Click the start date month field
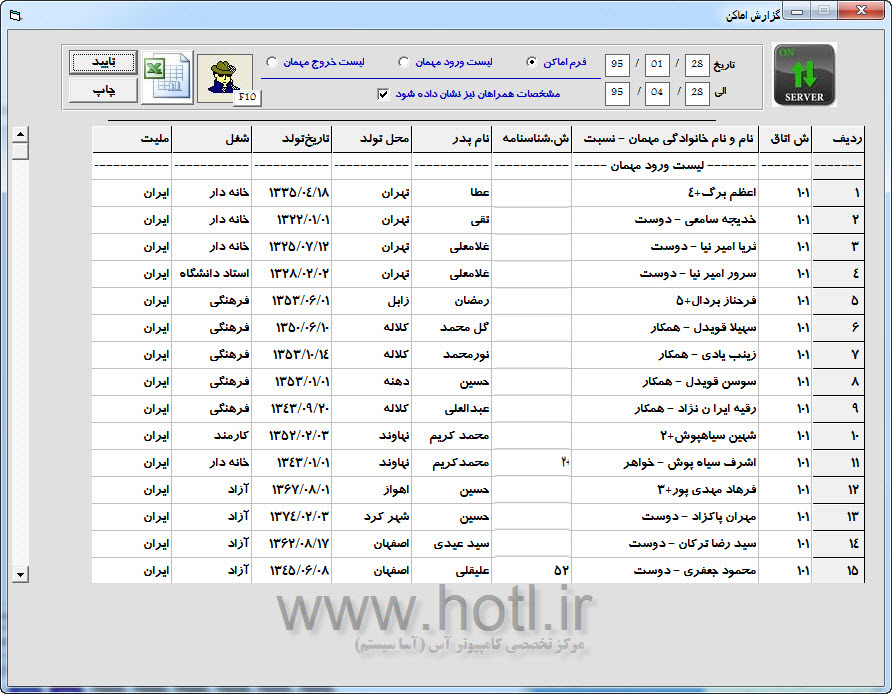Viewport: 892px width, 694px height. click(x=657, y=65)
